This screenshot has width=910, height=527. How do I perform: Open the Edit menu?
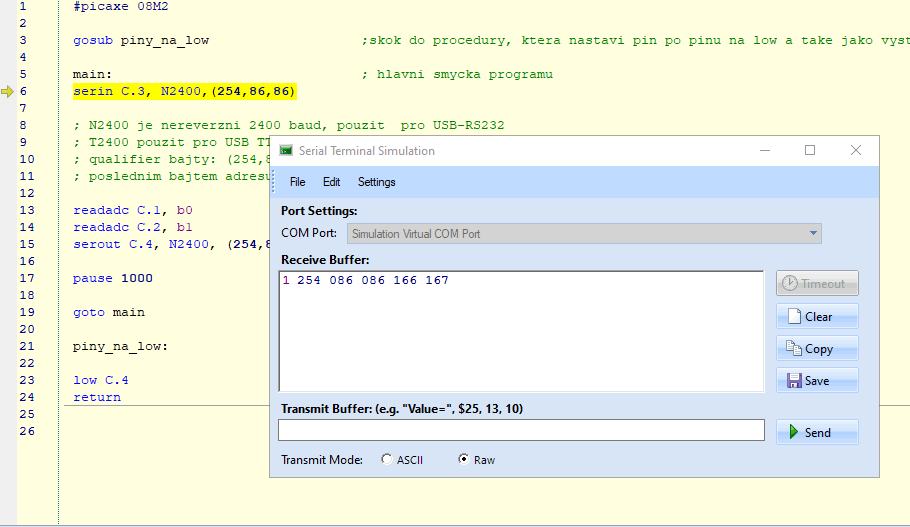pyautogui.click(x=331, y=182)
